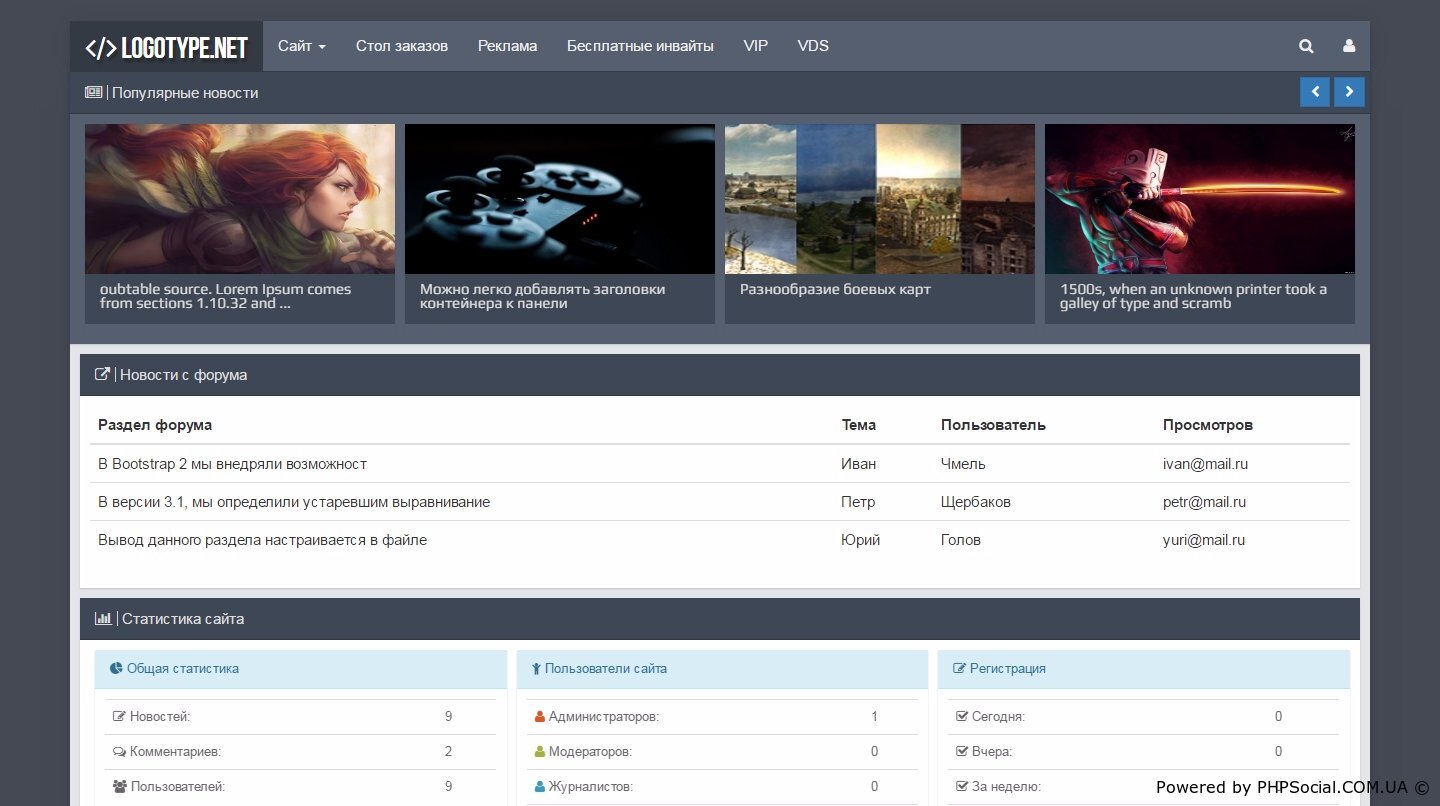Expand the Сайт dropdown menu
The width and height of the screenshot is (1440, 806).
[x=302, y=46]
